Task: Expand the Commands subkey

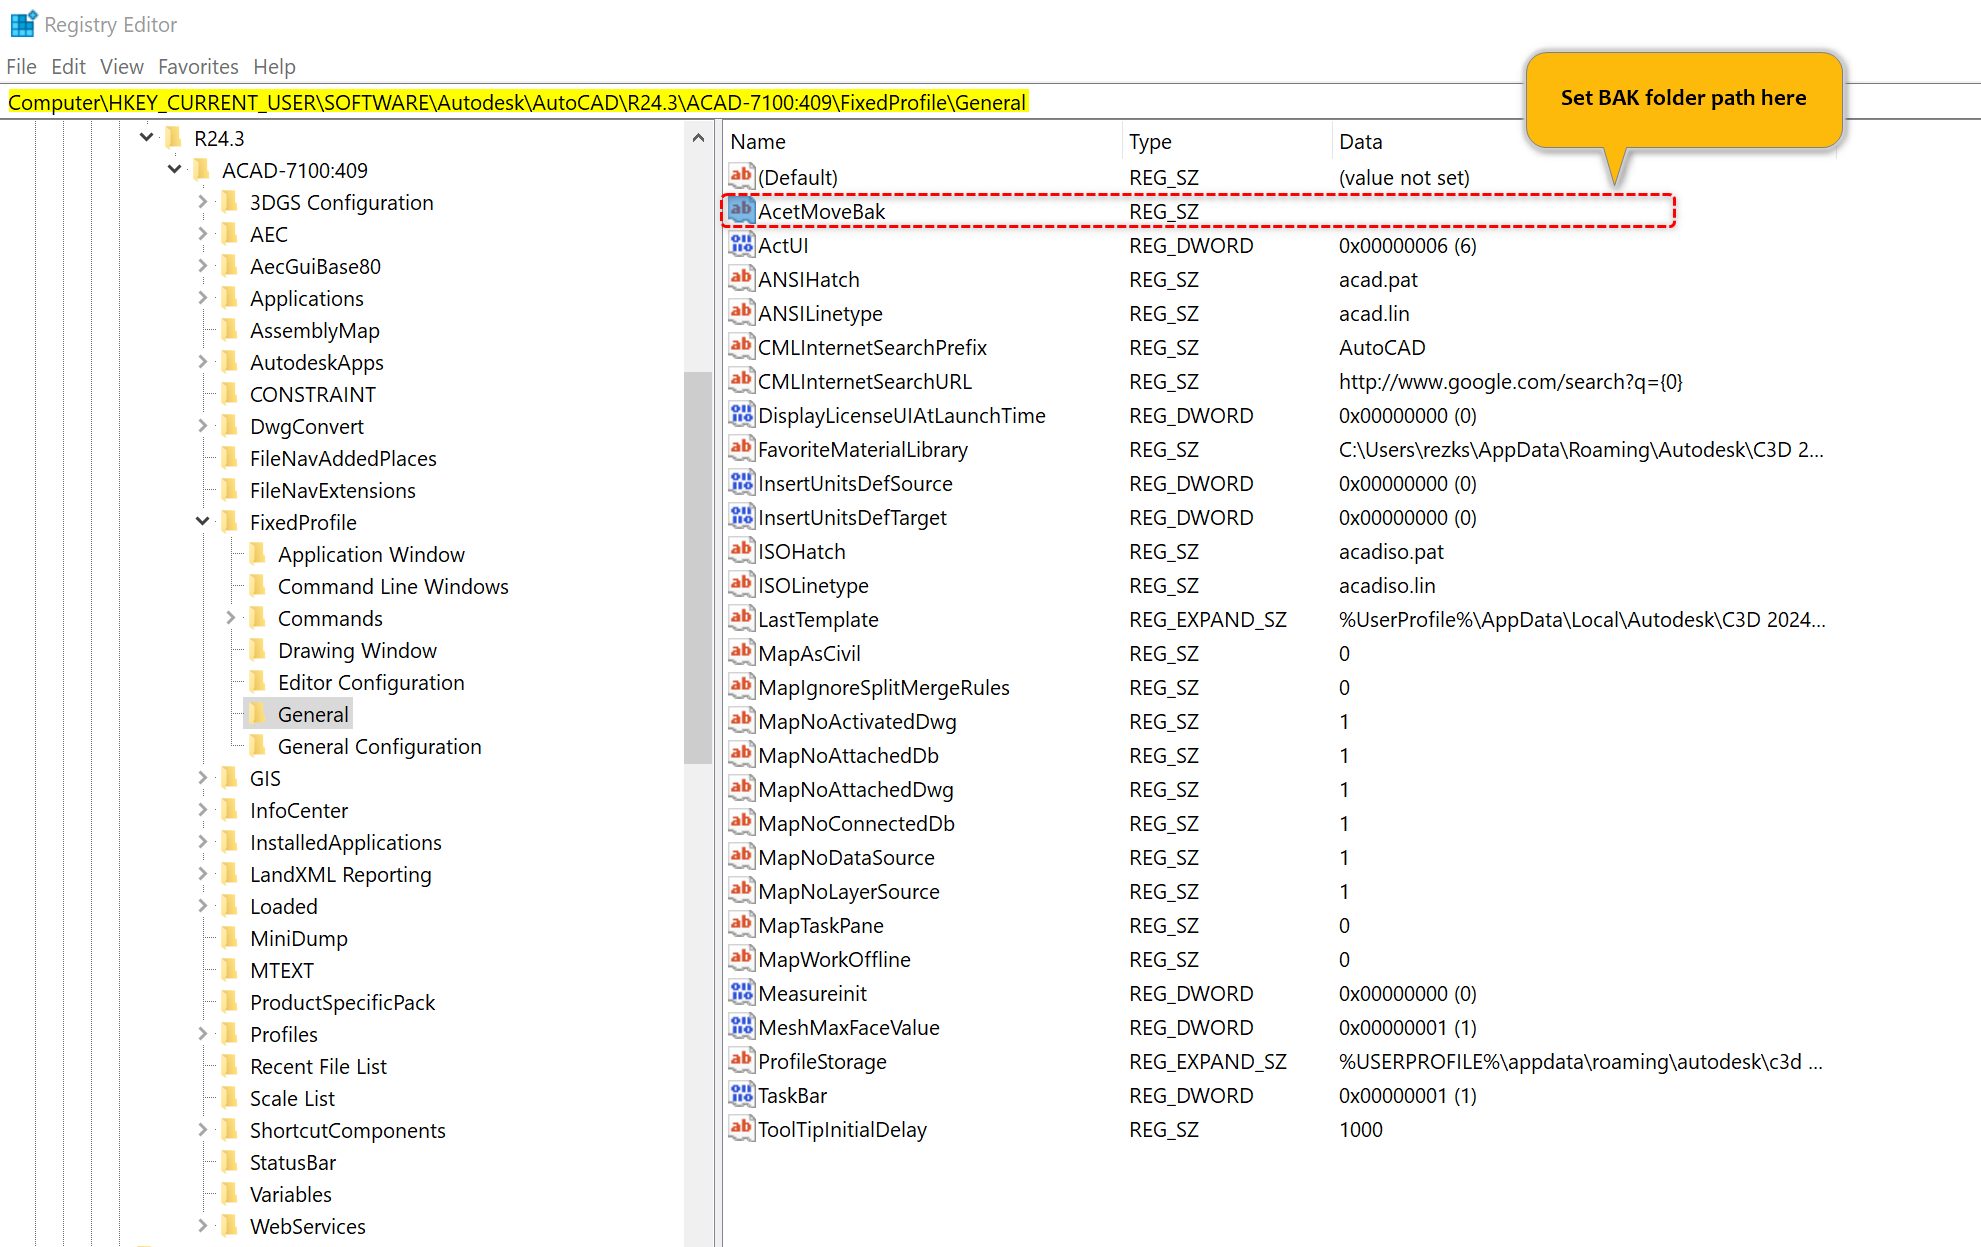Action: [x=231, y=617]
